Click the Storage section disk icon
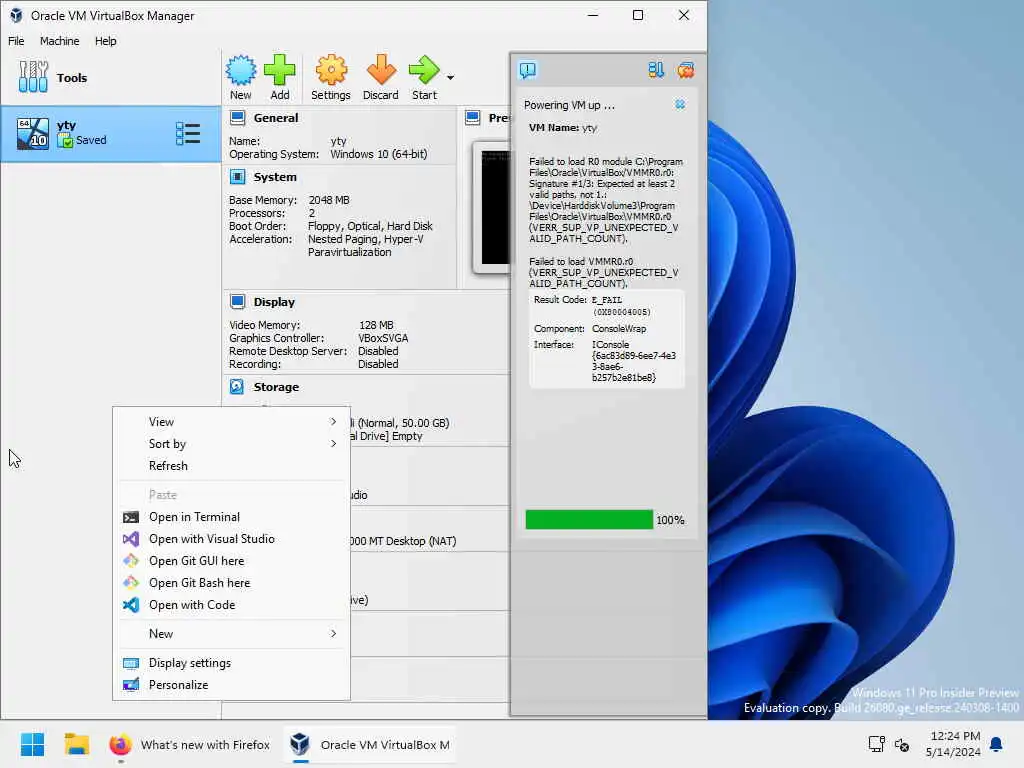The height and width of the screenshot is (768, 1024). pyautogui.click(x=237, y=387)
